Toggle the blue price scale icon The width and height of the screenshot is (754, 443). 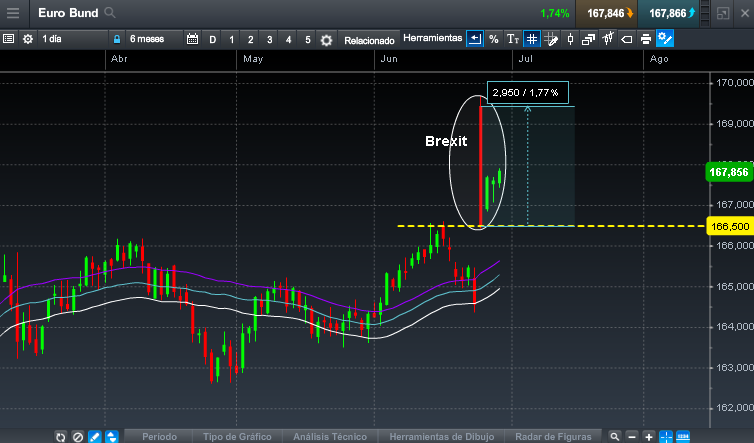click(683, 437)
